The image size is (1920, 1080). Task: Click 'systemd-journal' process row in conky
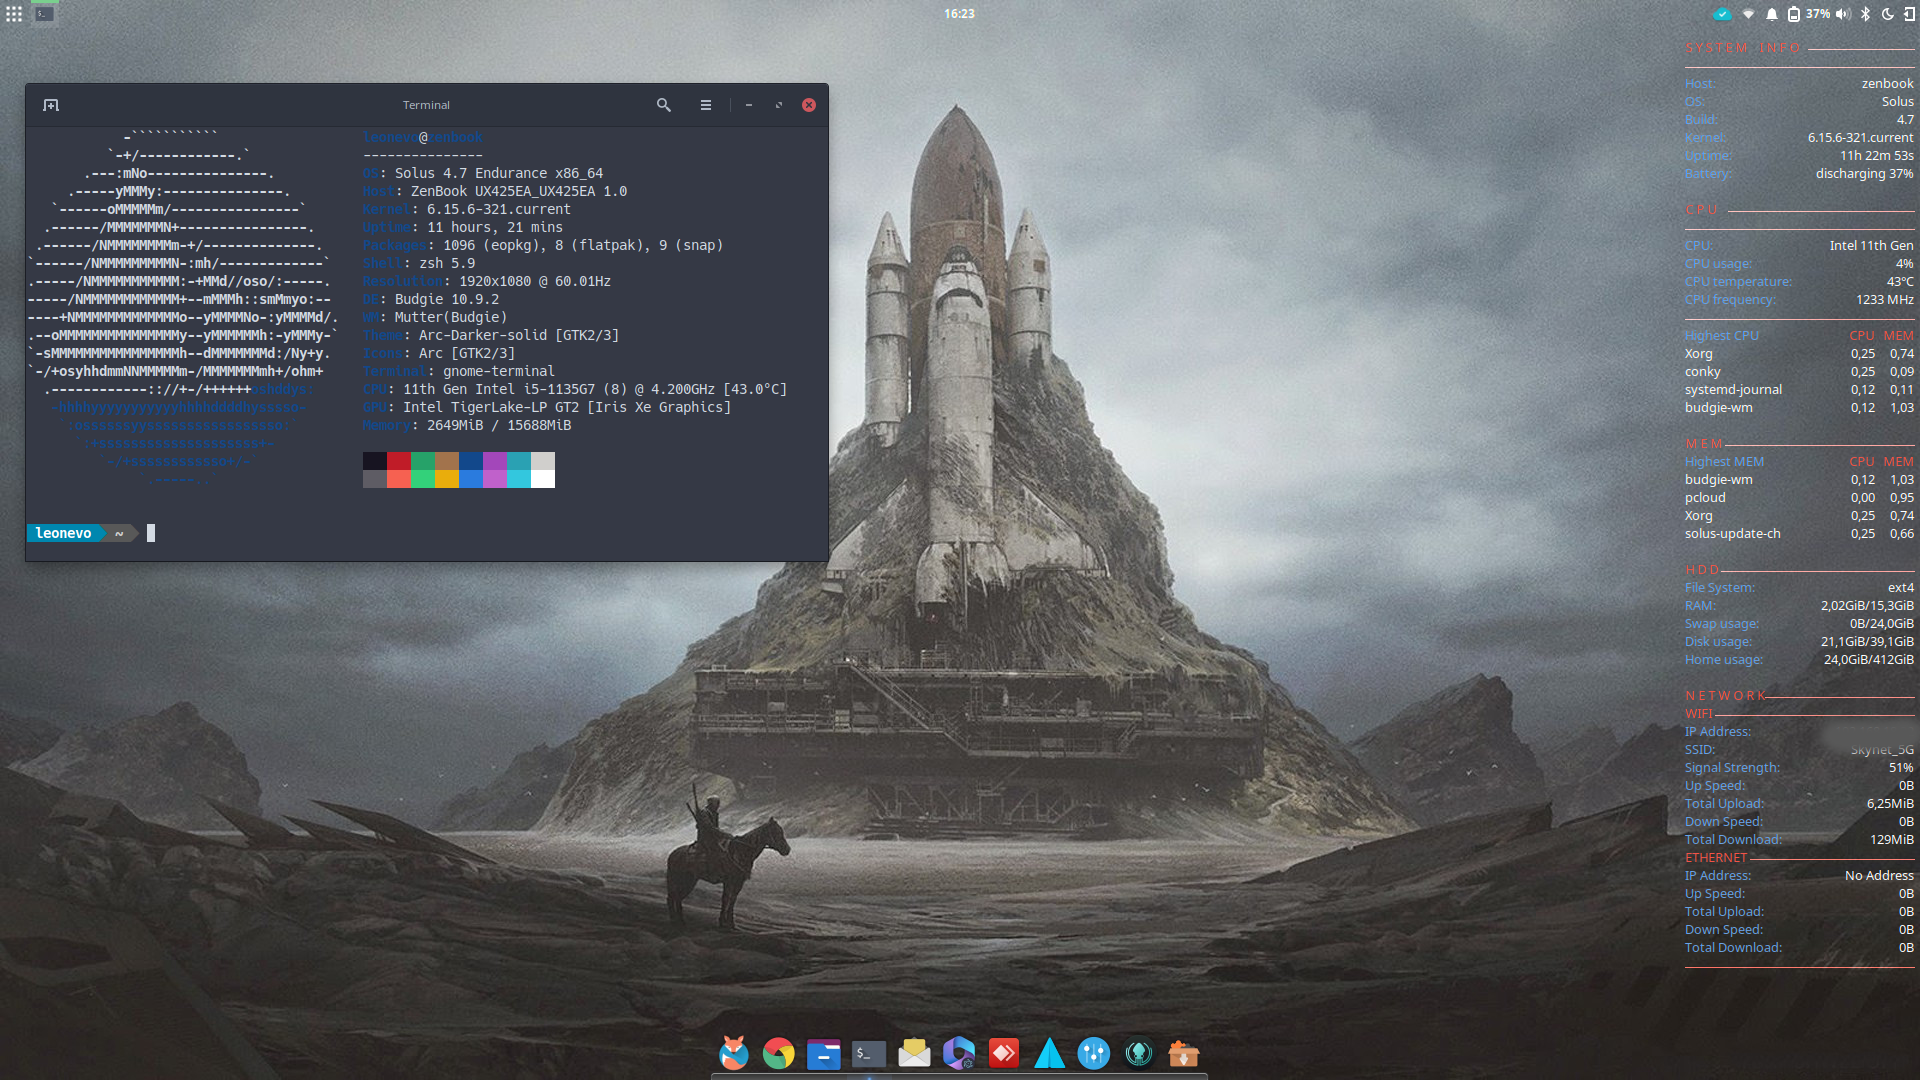click(1799, 390)
